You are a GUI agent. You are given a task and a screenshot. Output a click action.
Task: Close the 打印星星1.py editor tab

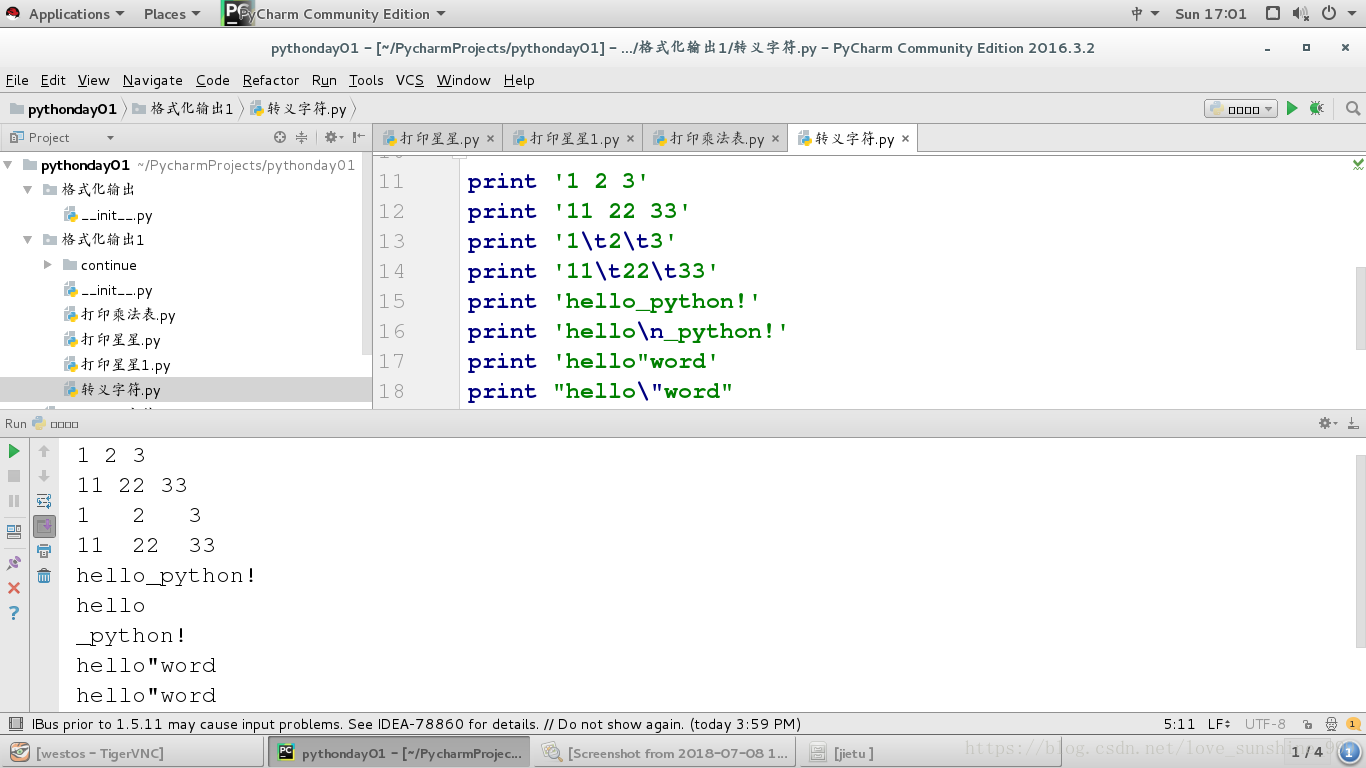(630, 139)
